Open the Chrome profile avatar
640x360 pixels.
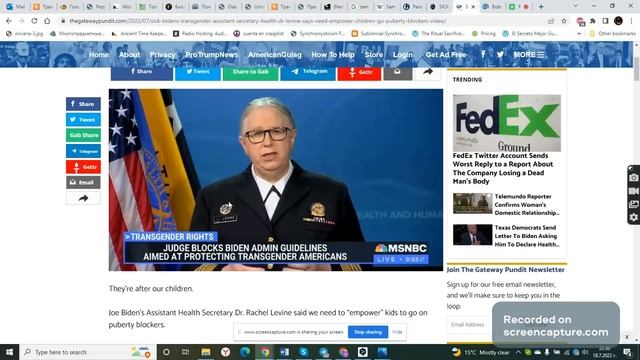click(618, 21)
